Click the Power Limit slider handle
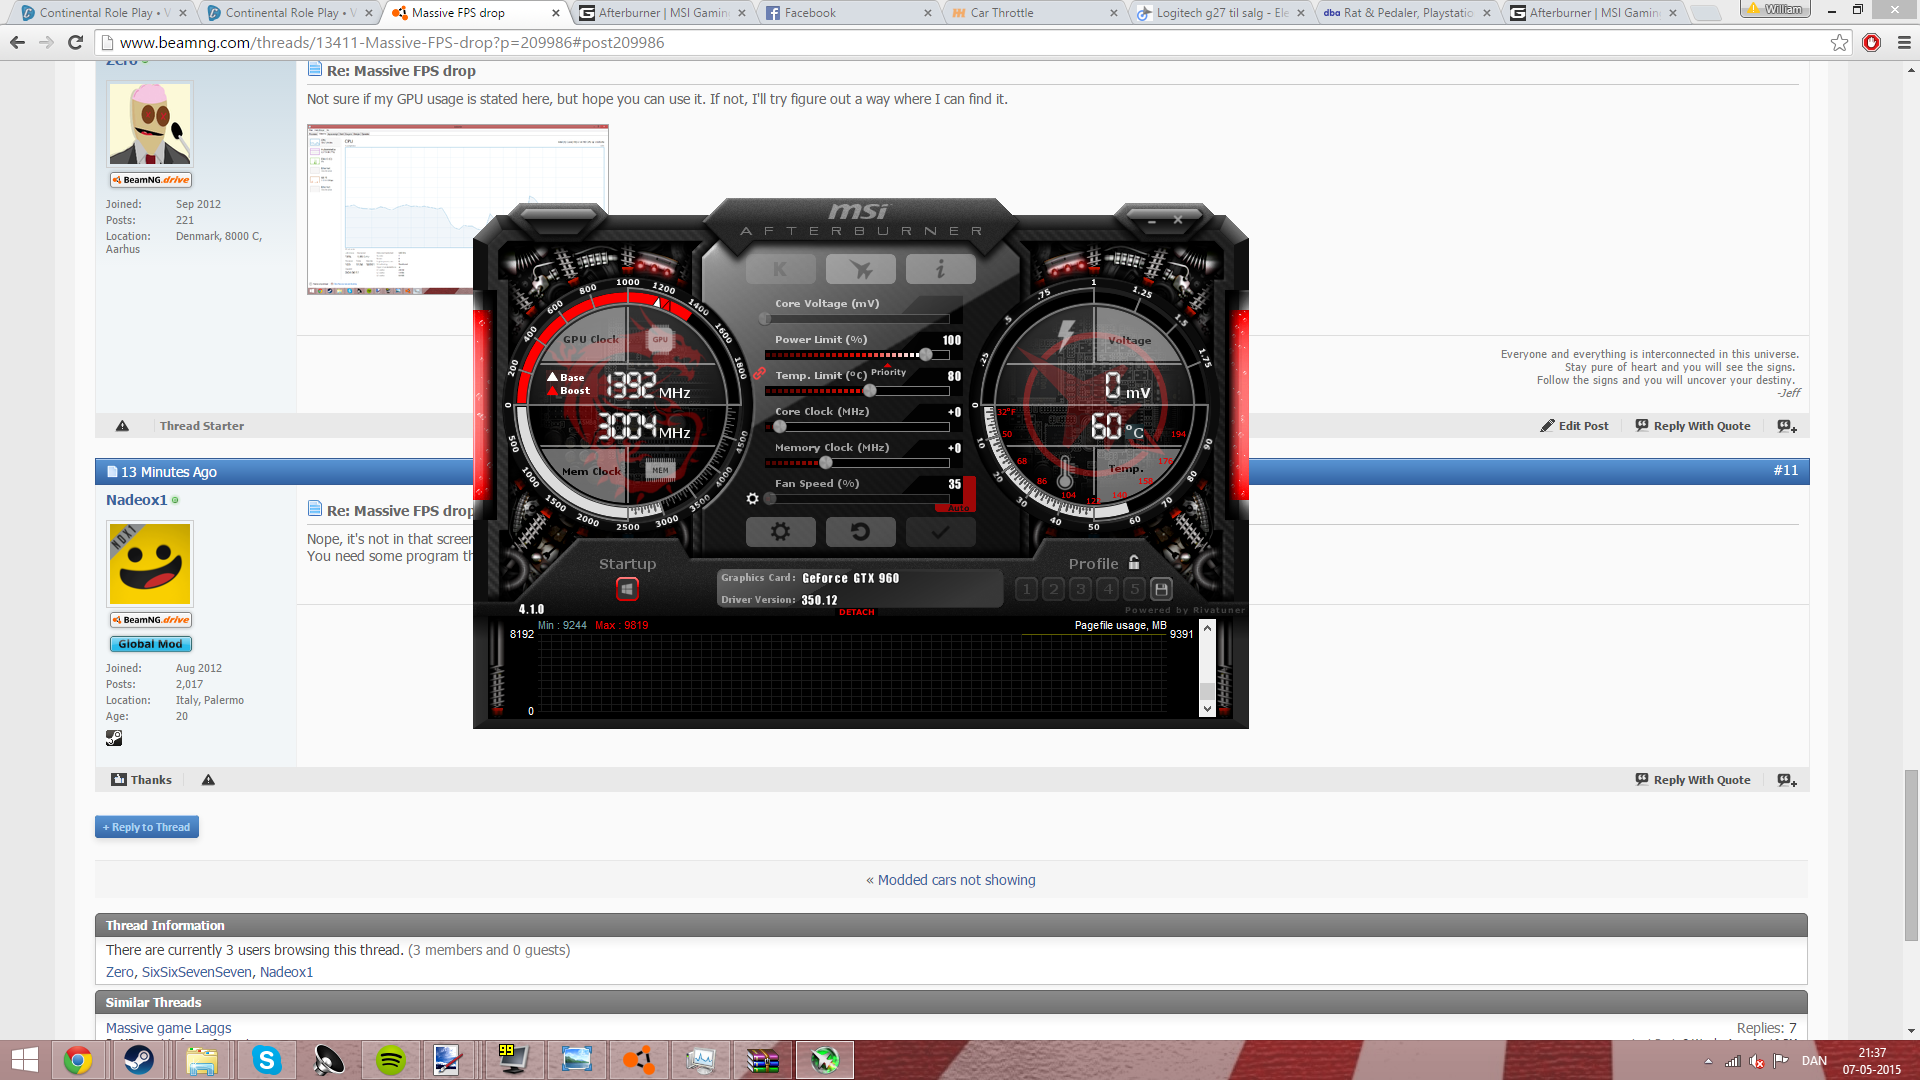This screenshot has height=1080, width=1920. tap(926, 355)
